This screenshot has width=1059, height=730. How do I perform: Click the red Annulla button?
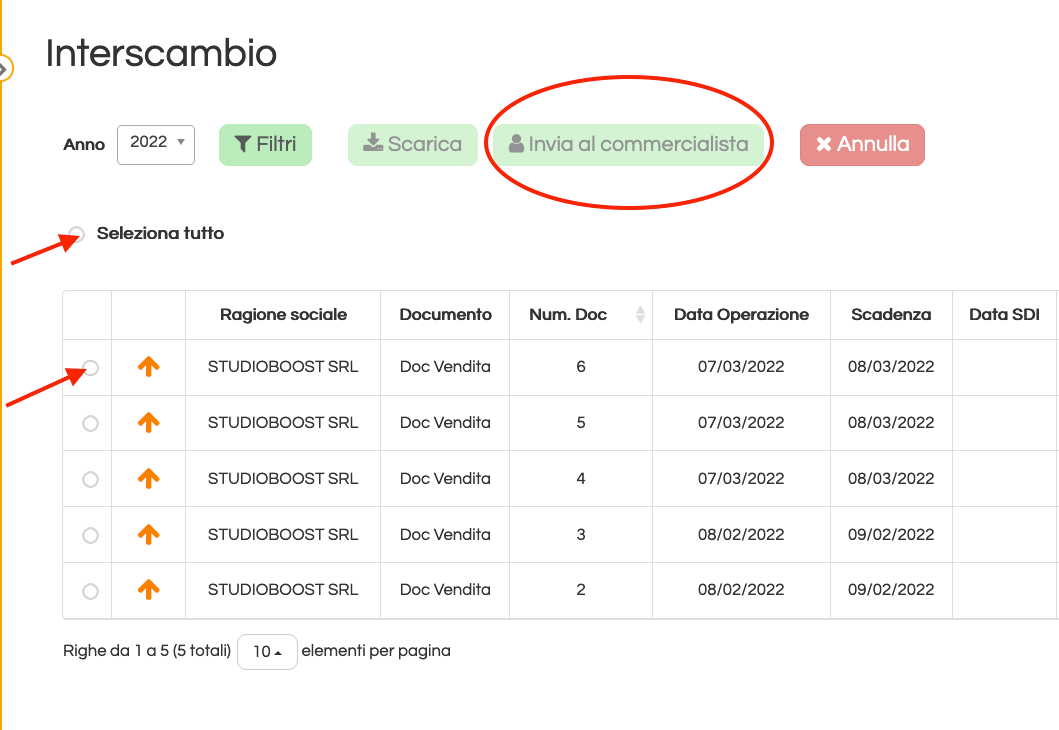coord(862,145)
